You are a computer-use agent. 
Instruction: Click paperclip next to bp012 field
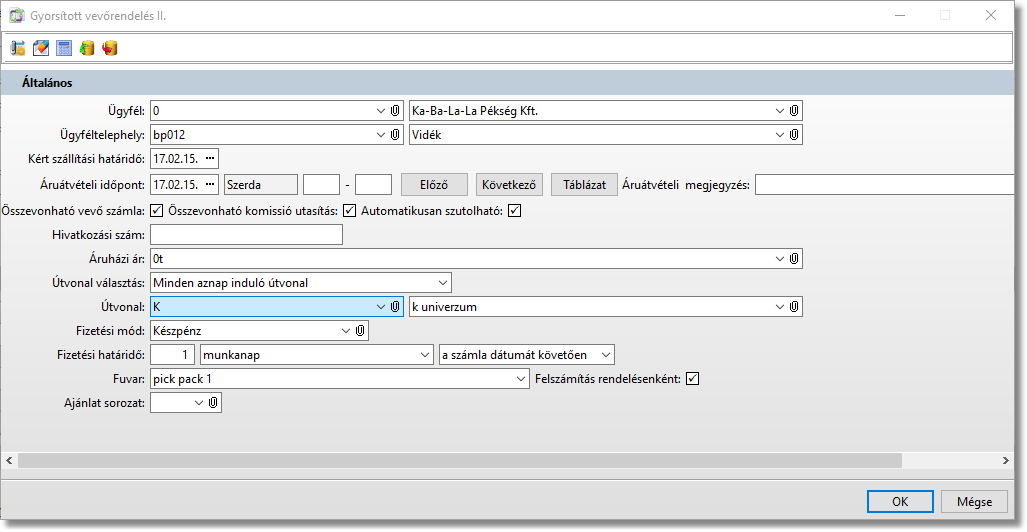pyautogui.click(x=396, y=134)
